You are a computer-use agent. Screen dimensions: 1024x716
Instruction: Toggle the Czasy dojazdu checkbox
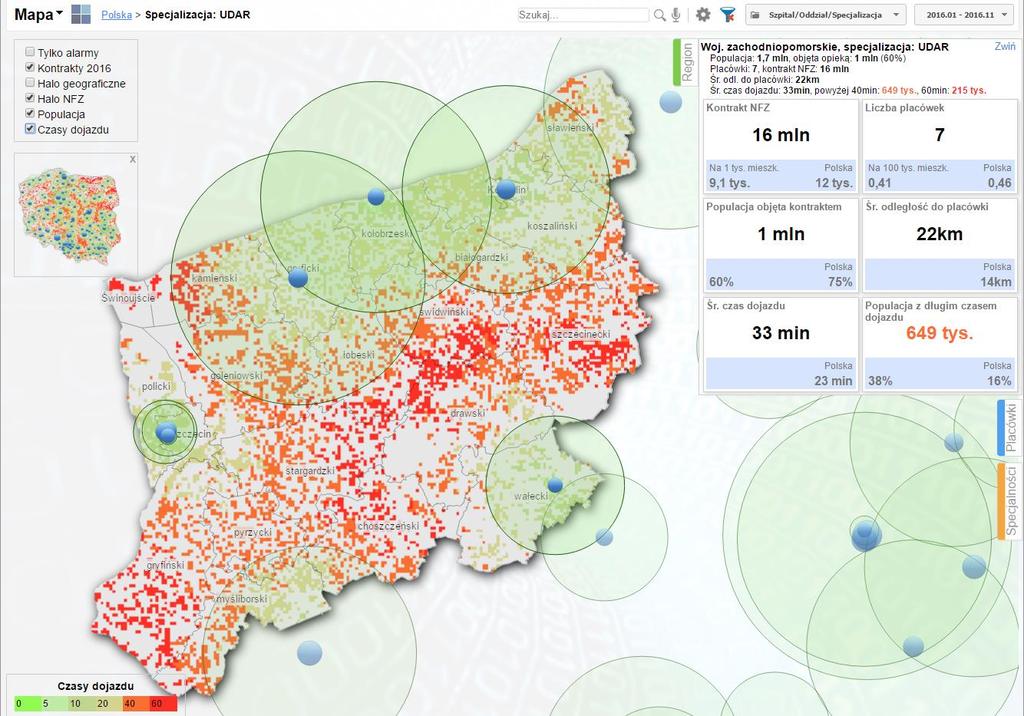coord(30,129)
